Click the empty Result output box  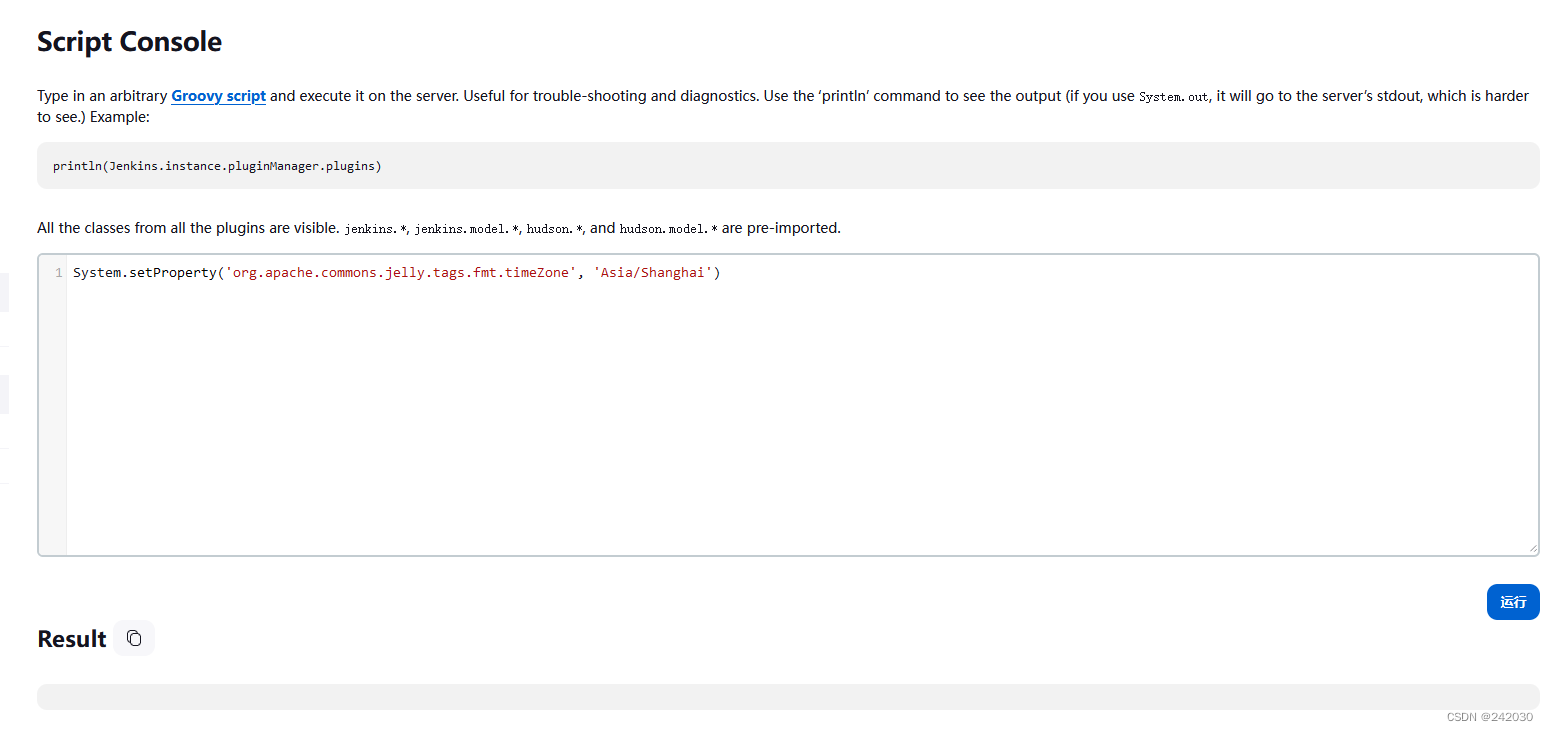tap(788, 697)
